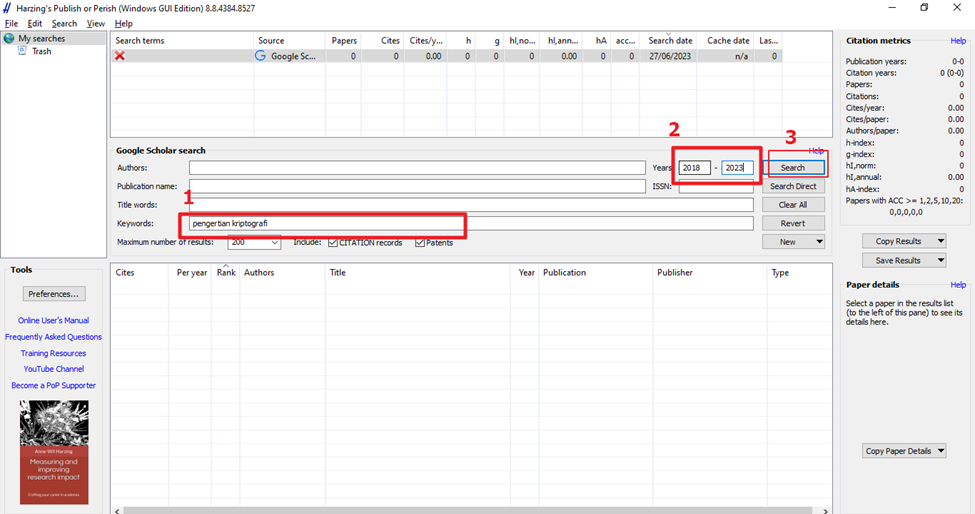975x514 pixels.
Task: Click into the Title words field
Action: pos(471,205)
